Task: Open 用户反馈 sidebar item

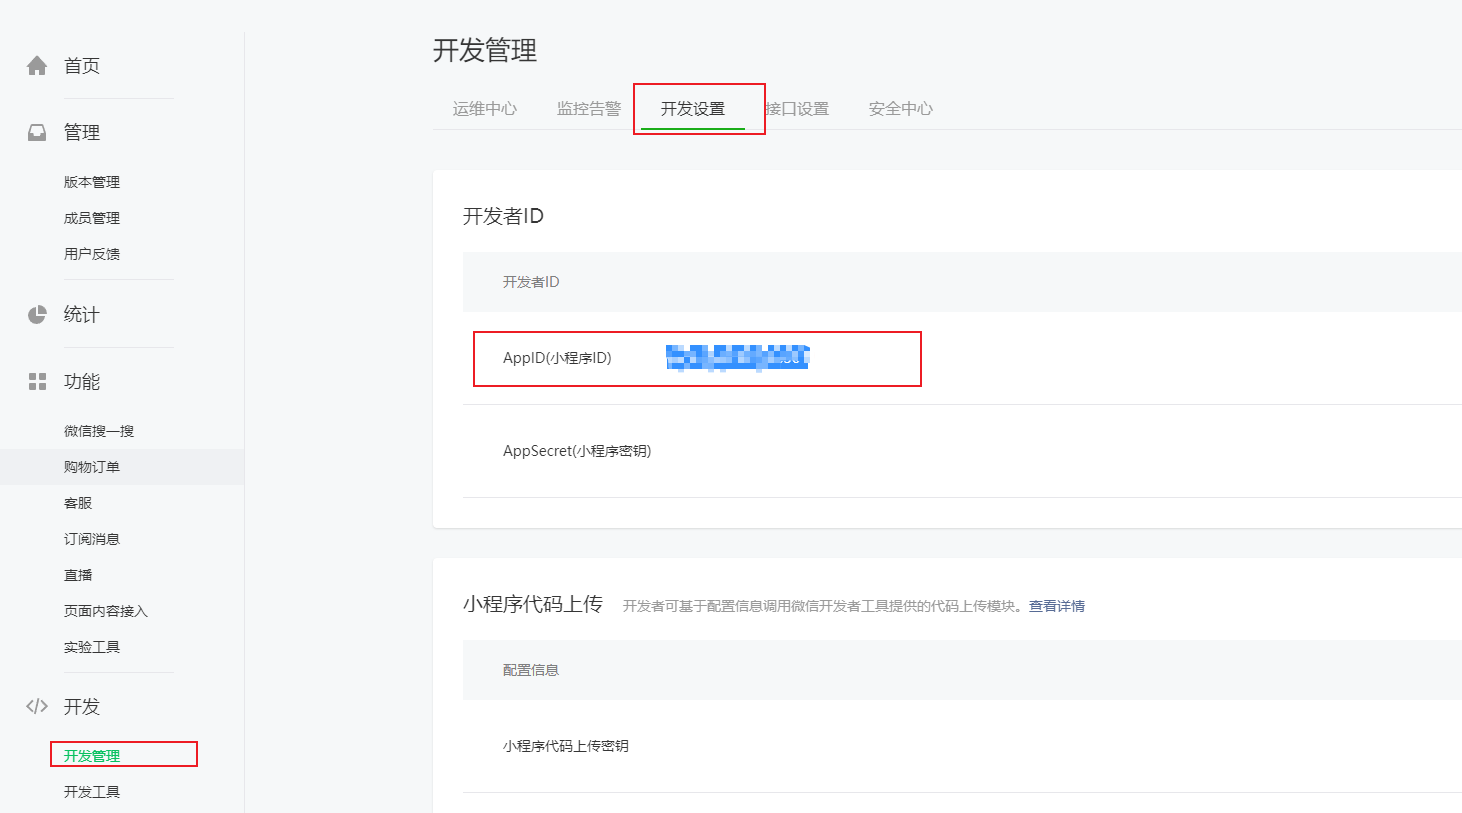Action: pos(92,254)
